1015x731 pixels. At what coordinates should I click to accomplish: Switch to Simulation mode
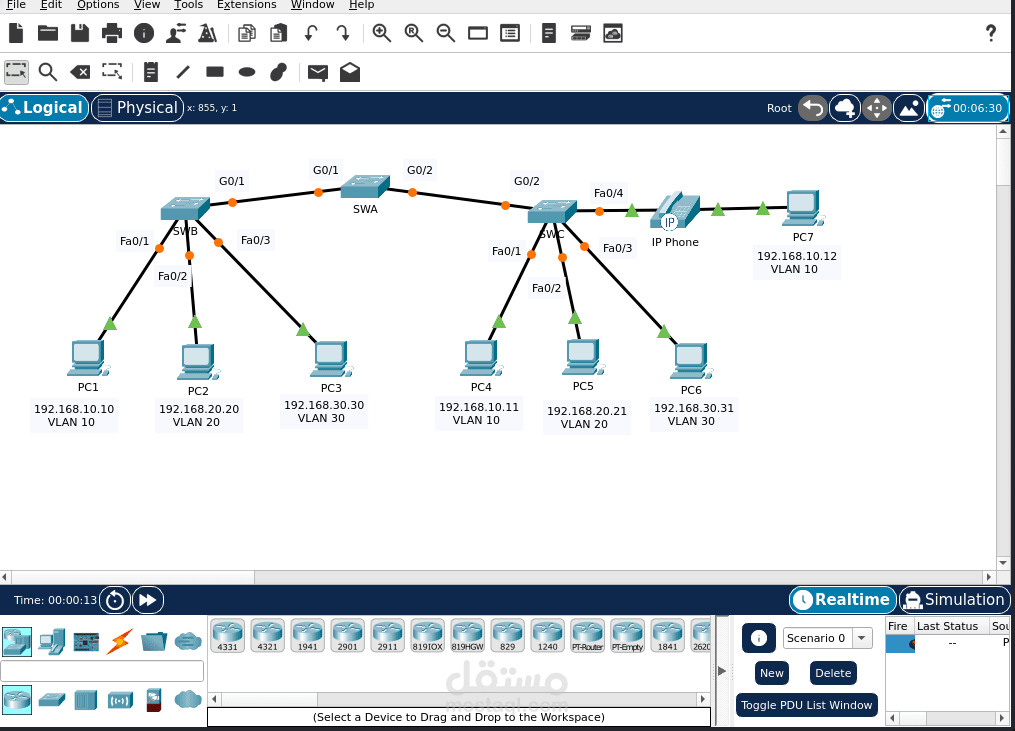coord(954,600)
